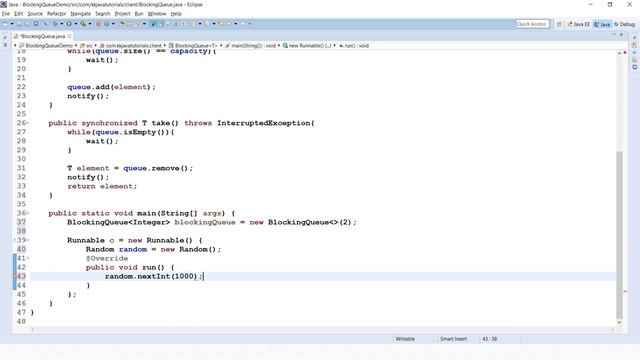Open the New Java Class dropdown arrow
The height and width of the screenshot is (360, 640).
(113, 24)
